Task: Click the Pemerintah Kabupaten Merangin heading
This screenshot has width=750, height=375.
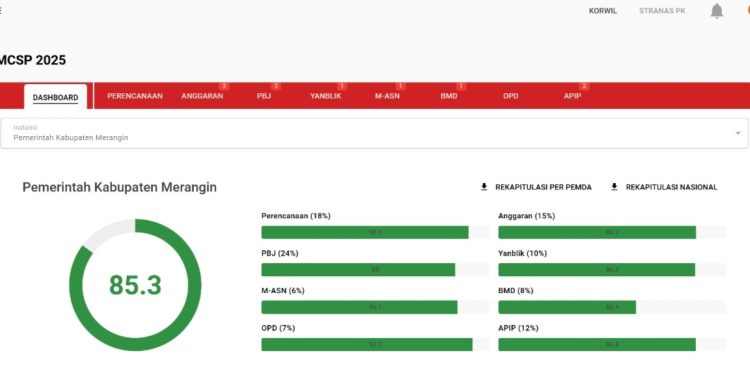Action: tap(120, 187)
